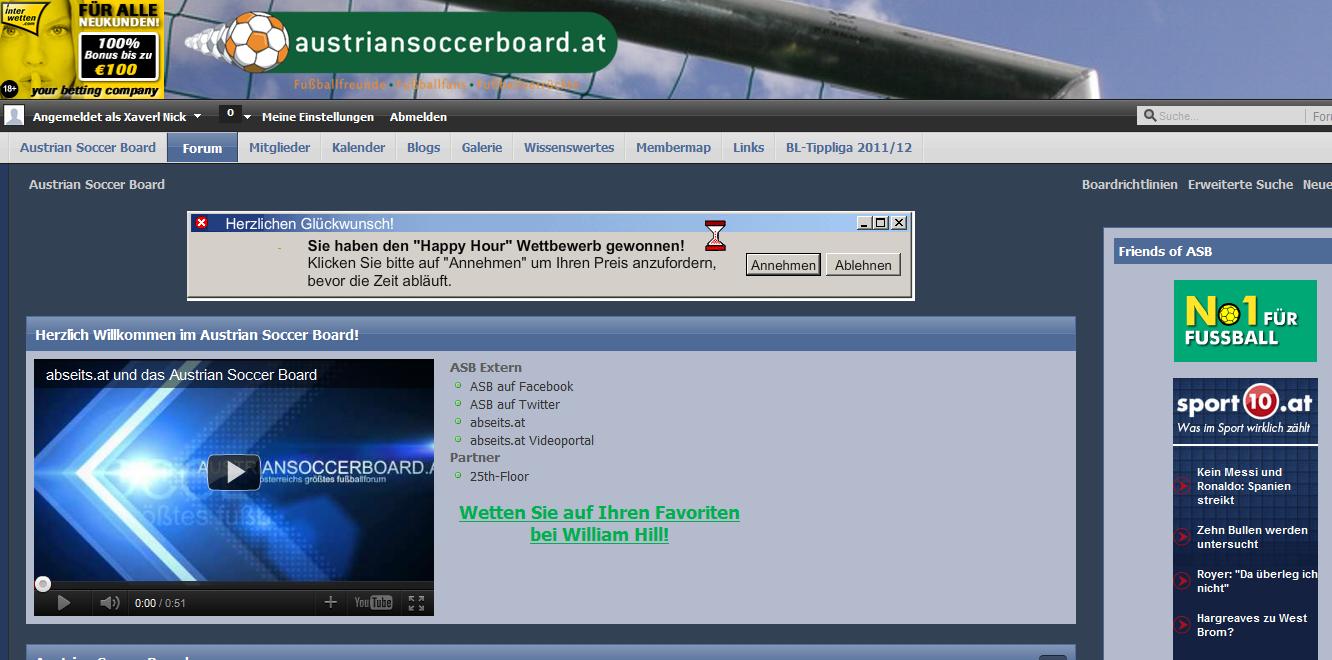Image resolution: width=1332 pixels, height=660 pixels.
Task: Open 'Zehn Bullen werden untersucht' news item
Action: [1252, 537]
